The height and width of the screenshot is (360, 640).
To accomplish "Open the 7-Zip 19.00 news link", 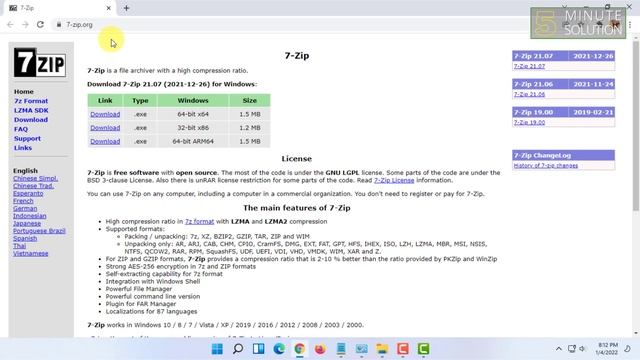I will (529, 122).
